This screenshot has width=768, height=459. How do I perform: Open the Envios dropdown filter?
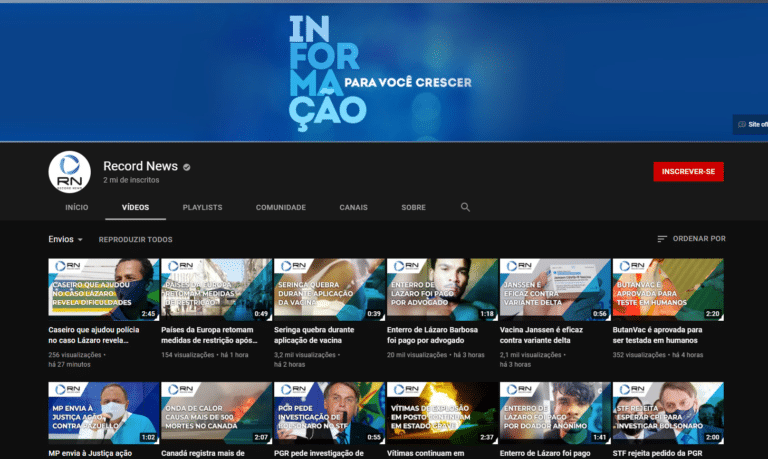[x=66, y=240]
